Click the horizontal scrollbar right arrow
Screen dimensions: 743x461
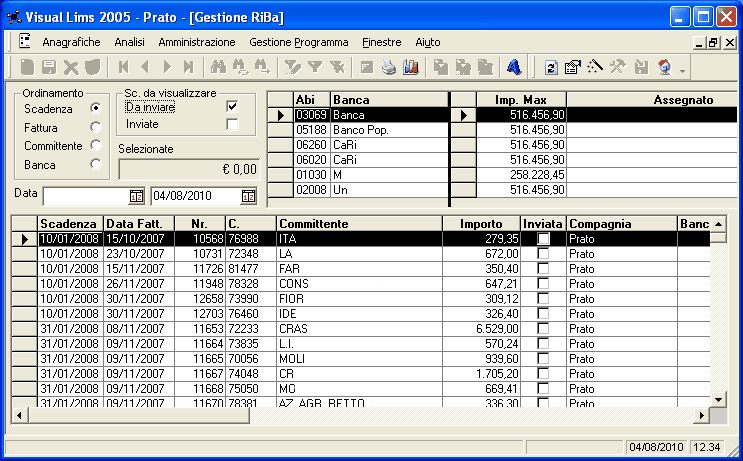coord(702,416)
